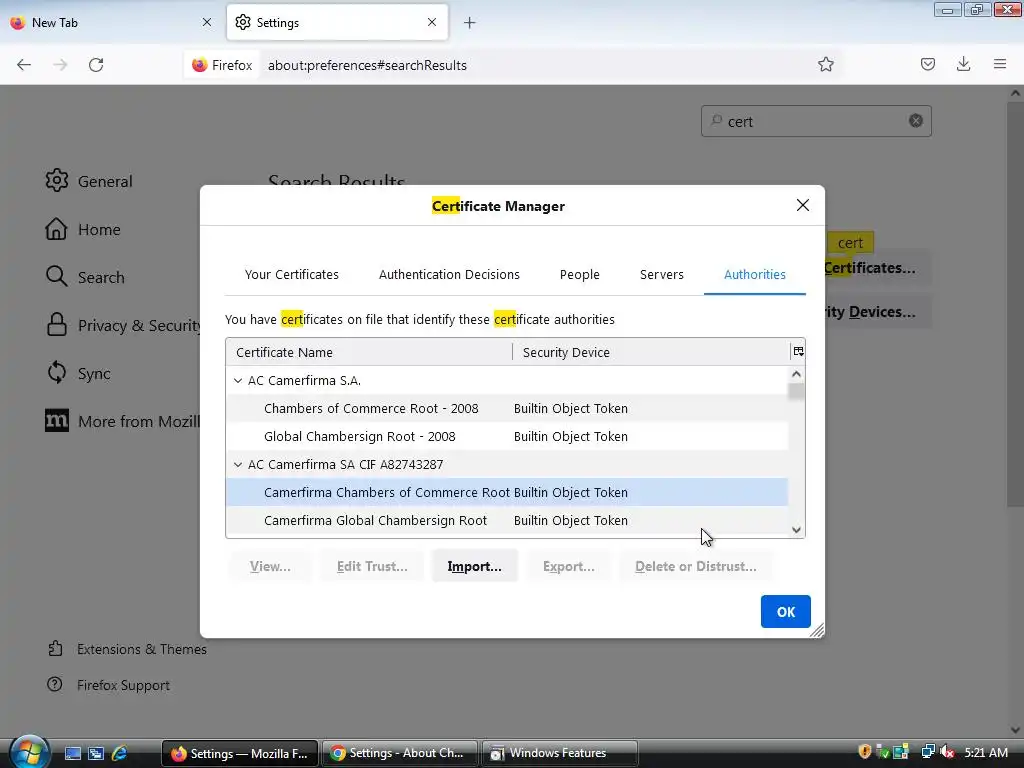Click the taskbar clock showing 5:21 AM
The width and height of the screenshot is (1024, 768).
[x=986, y=752]
